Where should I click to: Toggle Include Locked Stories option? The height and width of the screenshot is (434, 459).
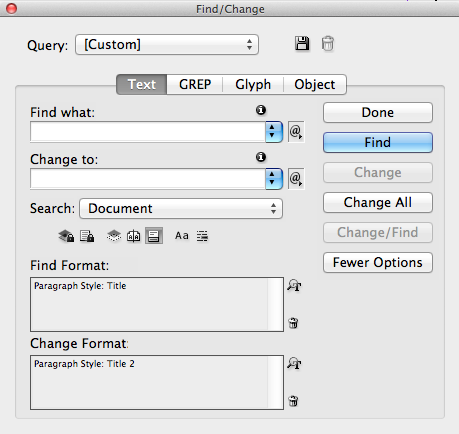pyautogui.click(x=87, y=236)
